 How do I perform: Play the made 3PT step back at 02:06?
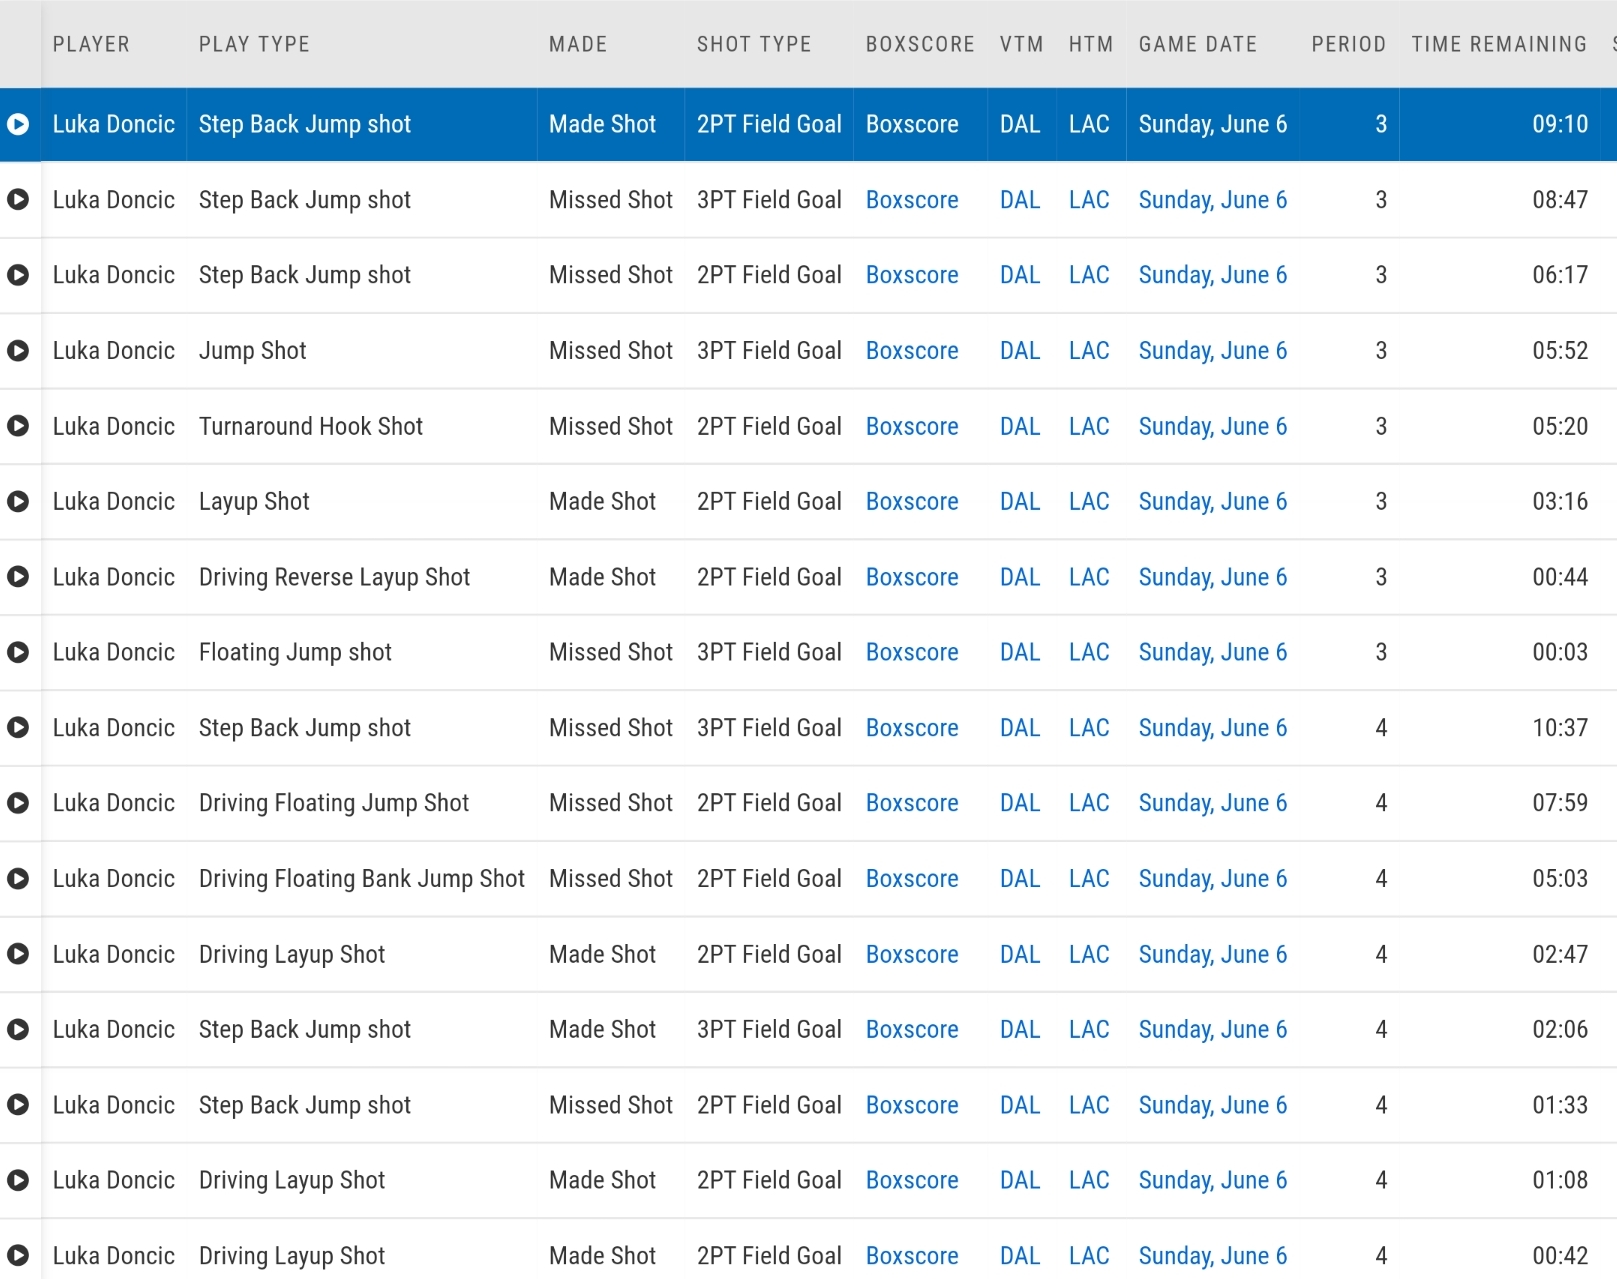[18, 1029]
